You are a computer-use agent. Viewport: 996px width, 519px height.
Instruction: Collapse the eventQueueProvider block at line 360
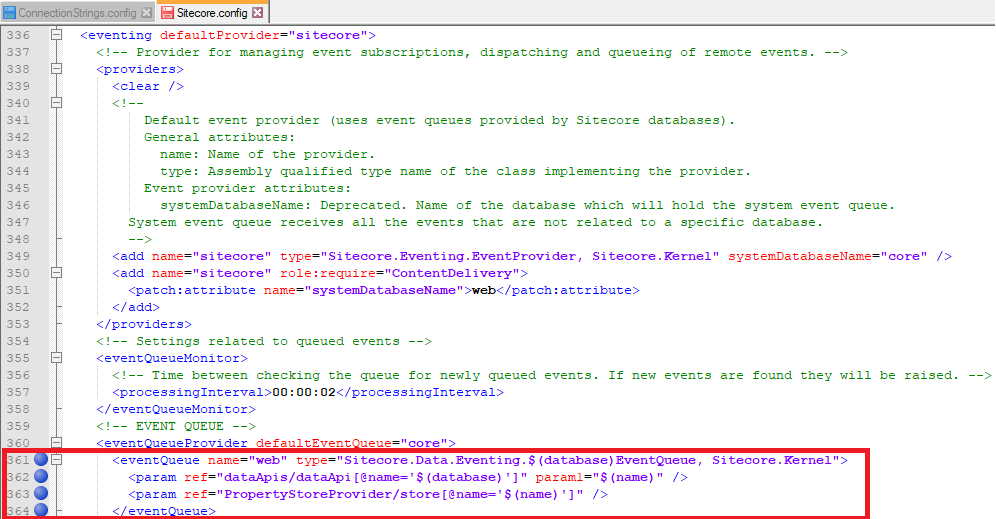[x=57, y=443]
